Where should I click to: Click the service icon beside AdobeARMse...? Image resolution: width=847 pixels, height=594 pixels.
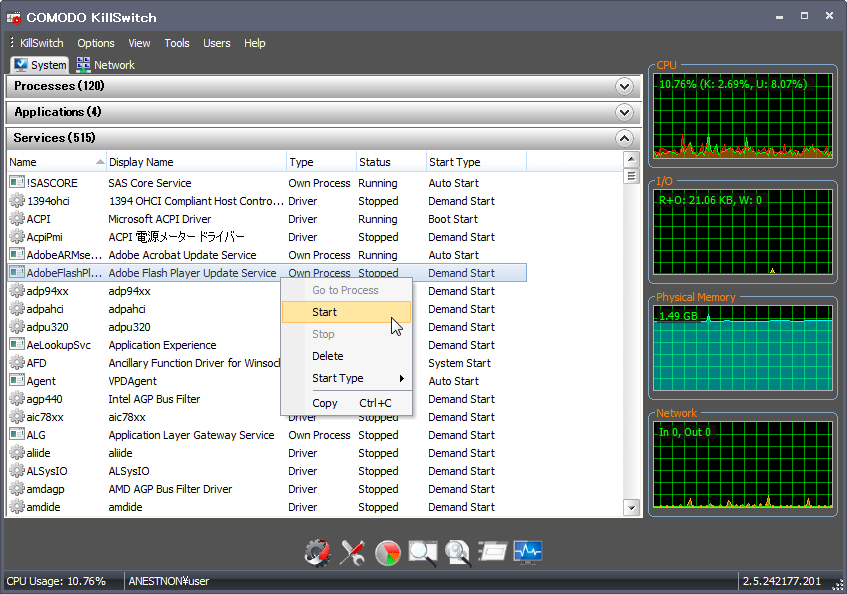click(x=17, y=254)
